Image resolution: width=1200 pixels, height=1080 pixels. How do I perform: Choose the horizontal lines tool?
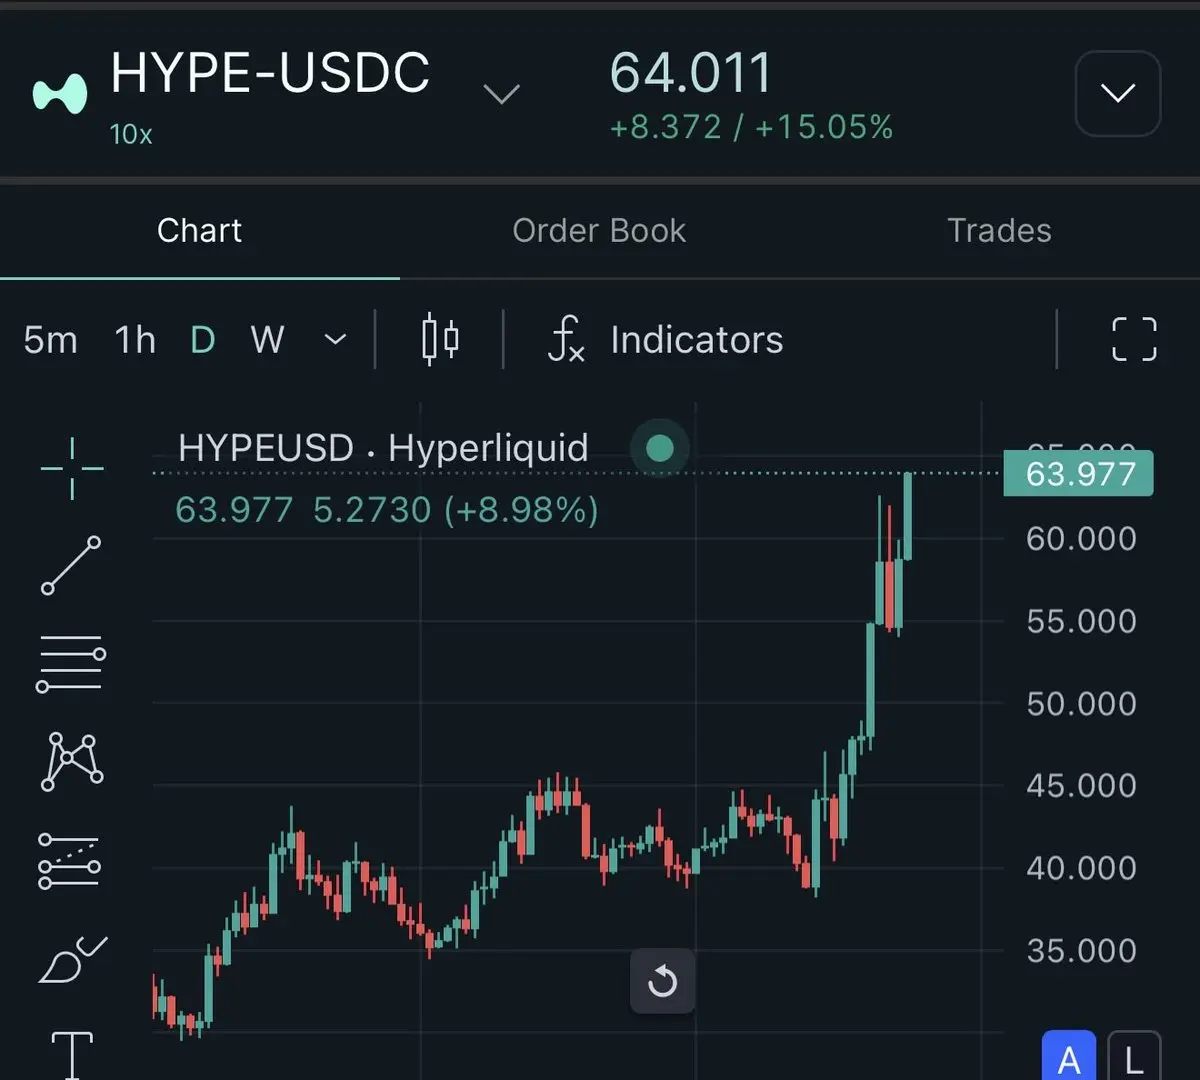(x=71, y=663)
